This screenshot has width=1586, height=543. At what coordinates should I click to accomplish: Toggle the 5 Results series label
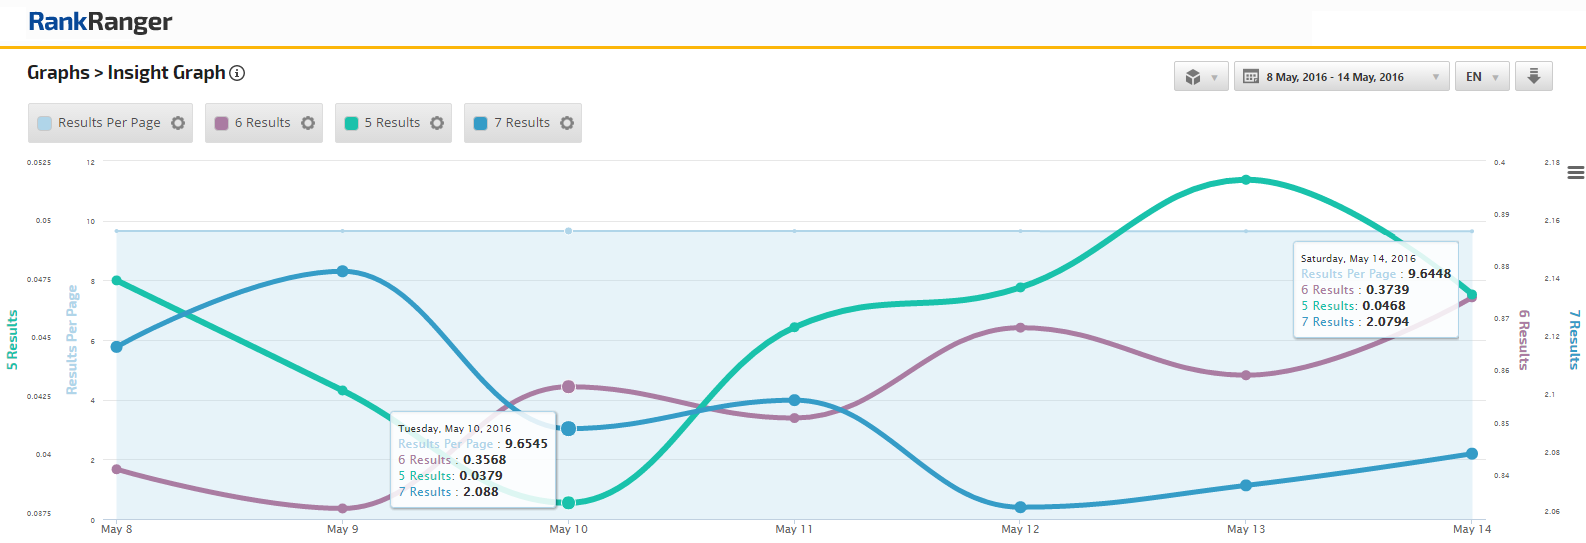point(392,123)
